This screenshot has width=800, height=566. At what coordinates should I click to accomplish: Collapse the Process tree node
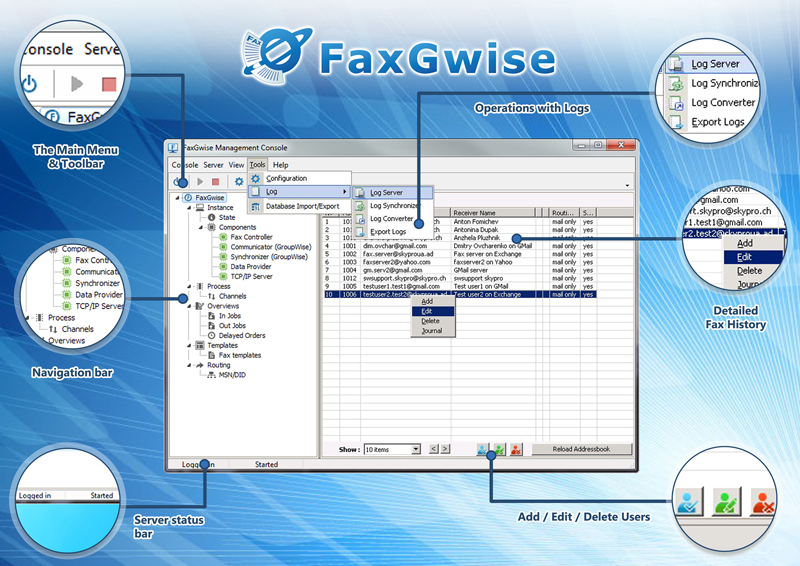click(189, 286)
